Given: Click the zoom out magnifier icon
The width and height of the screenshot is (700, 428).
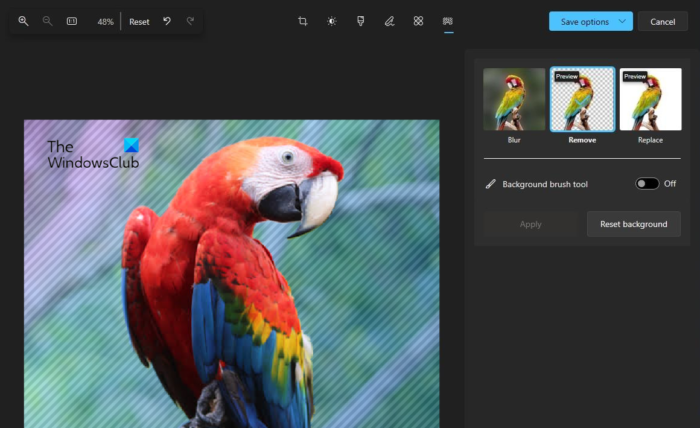Looking at the screenshot, I should [x=47, y=21].
